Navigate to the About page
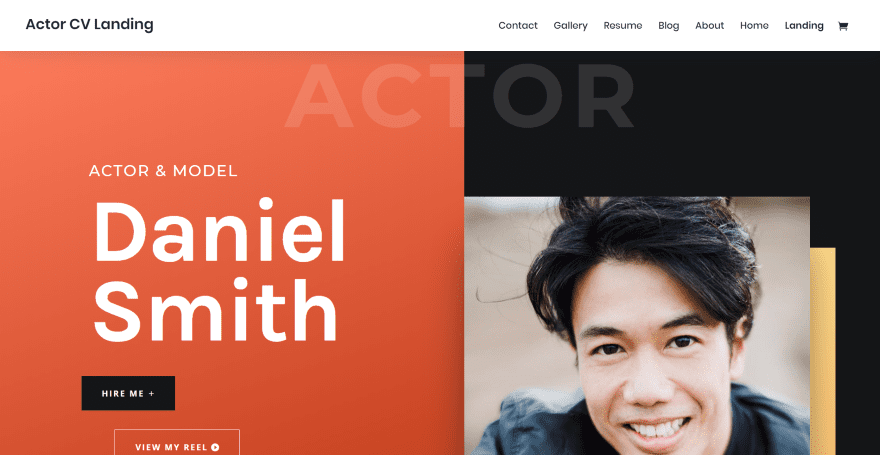Viewport: 880px width, 455px height. pos(709,26)
